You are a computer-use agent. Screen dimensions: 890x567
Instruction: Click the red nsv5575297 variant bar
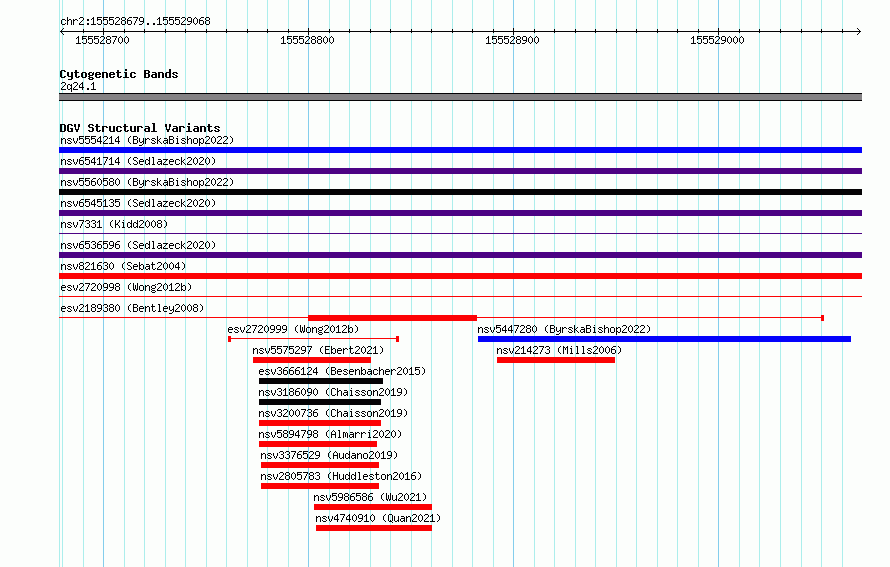pos(312,360)
